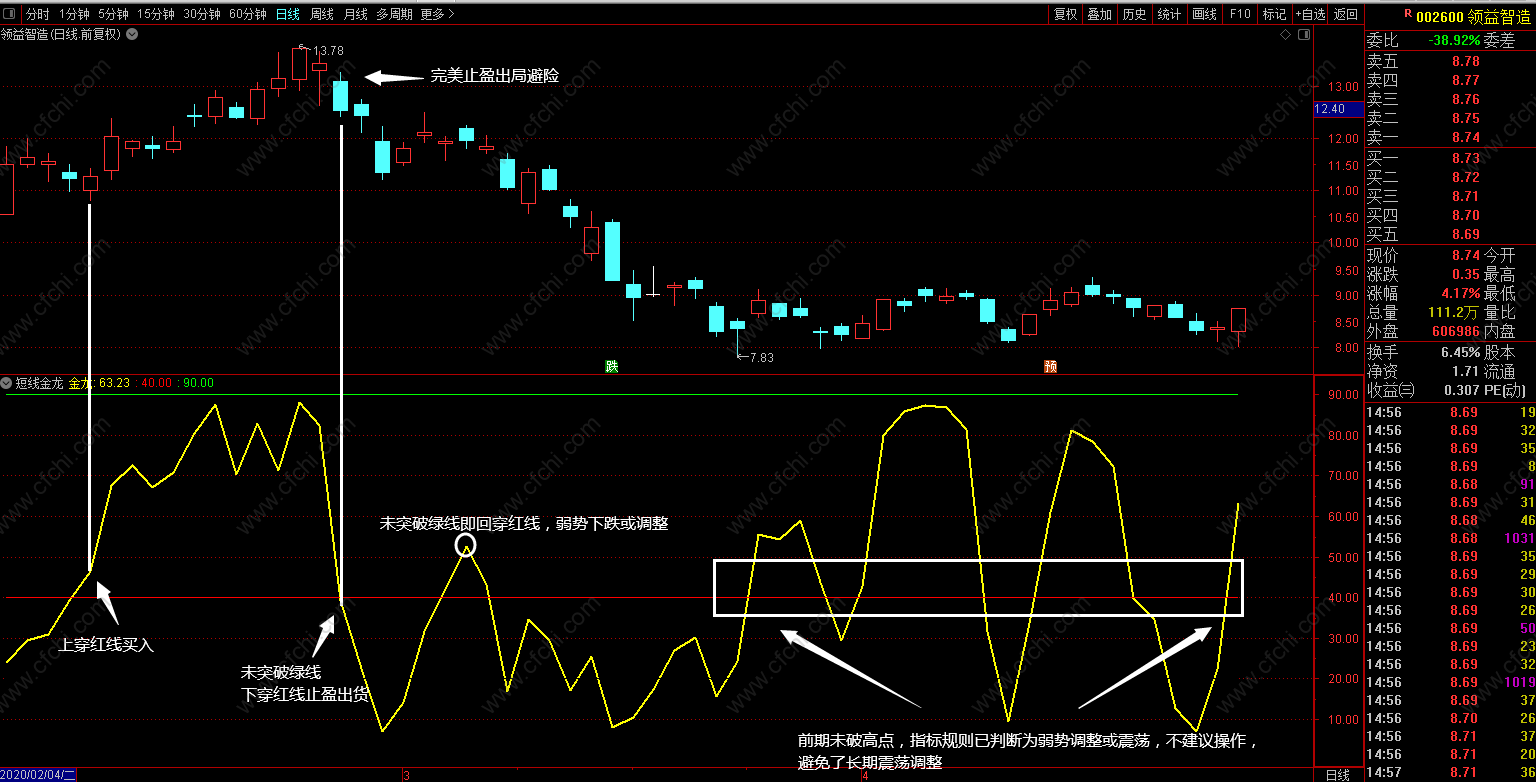This screenshot has width=1536, height=782.
Task: Click the 外盘 value 606986
Action: pyautogui.click(x=1456, y=331)
